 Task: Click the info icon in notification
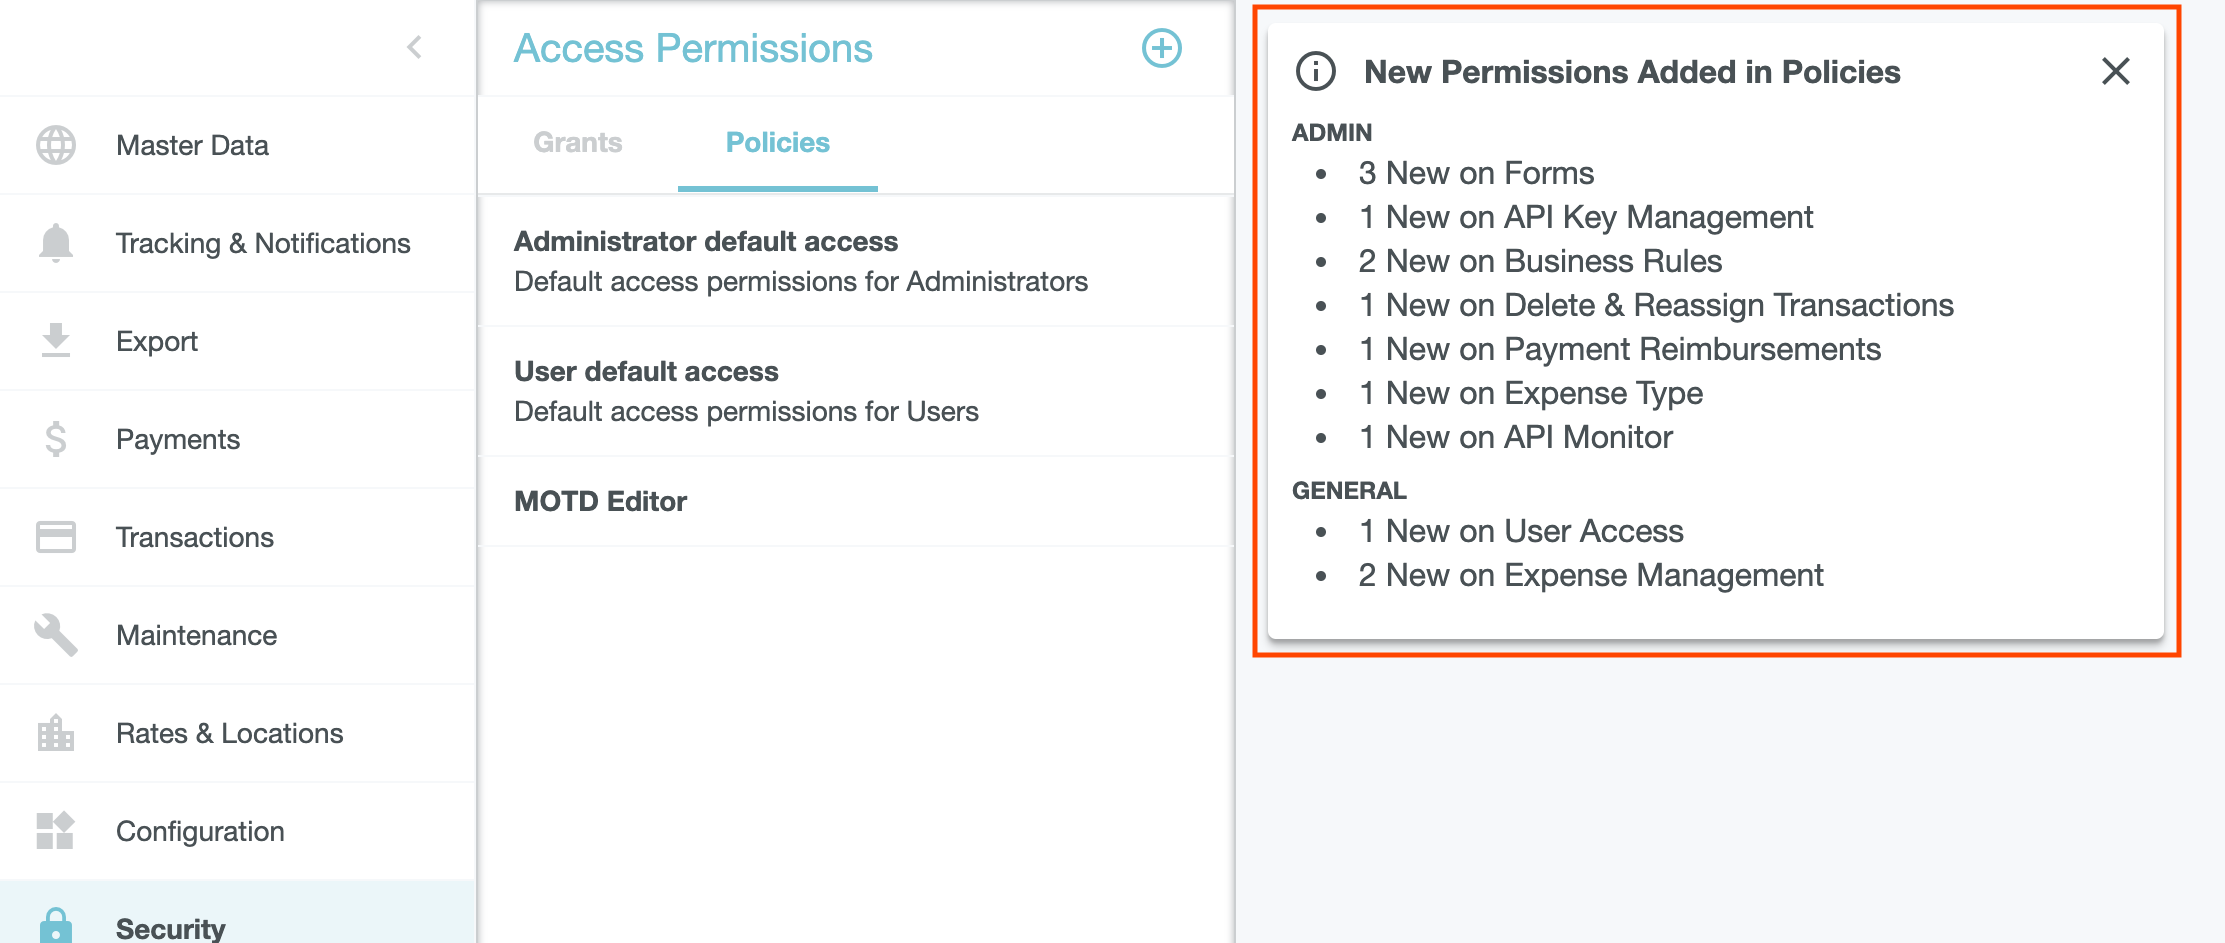[1316, 72]
